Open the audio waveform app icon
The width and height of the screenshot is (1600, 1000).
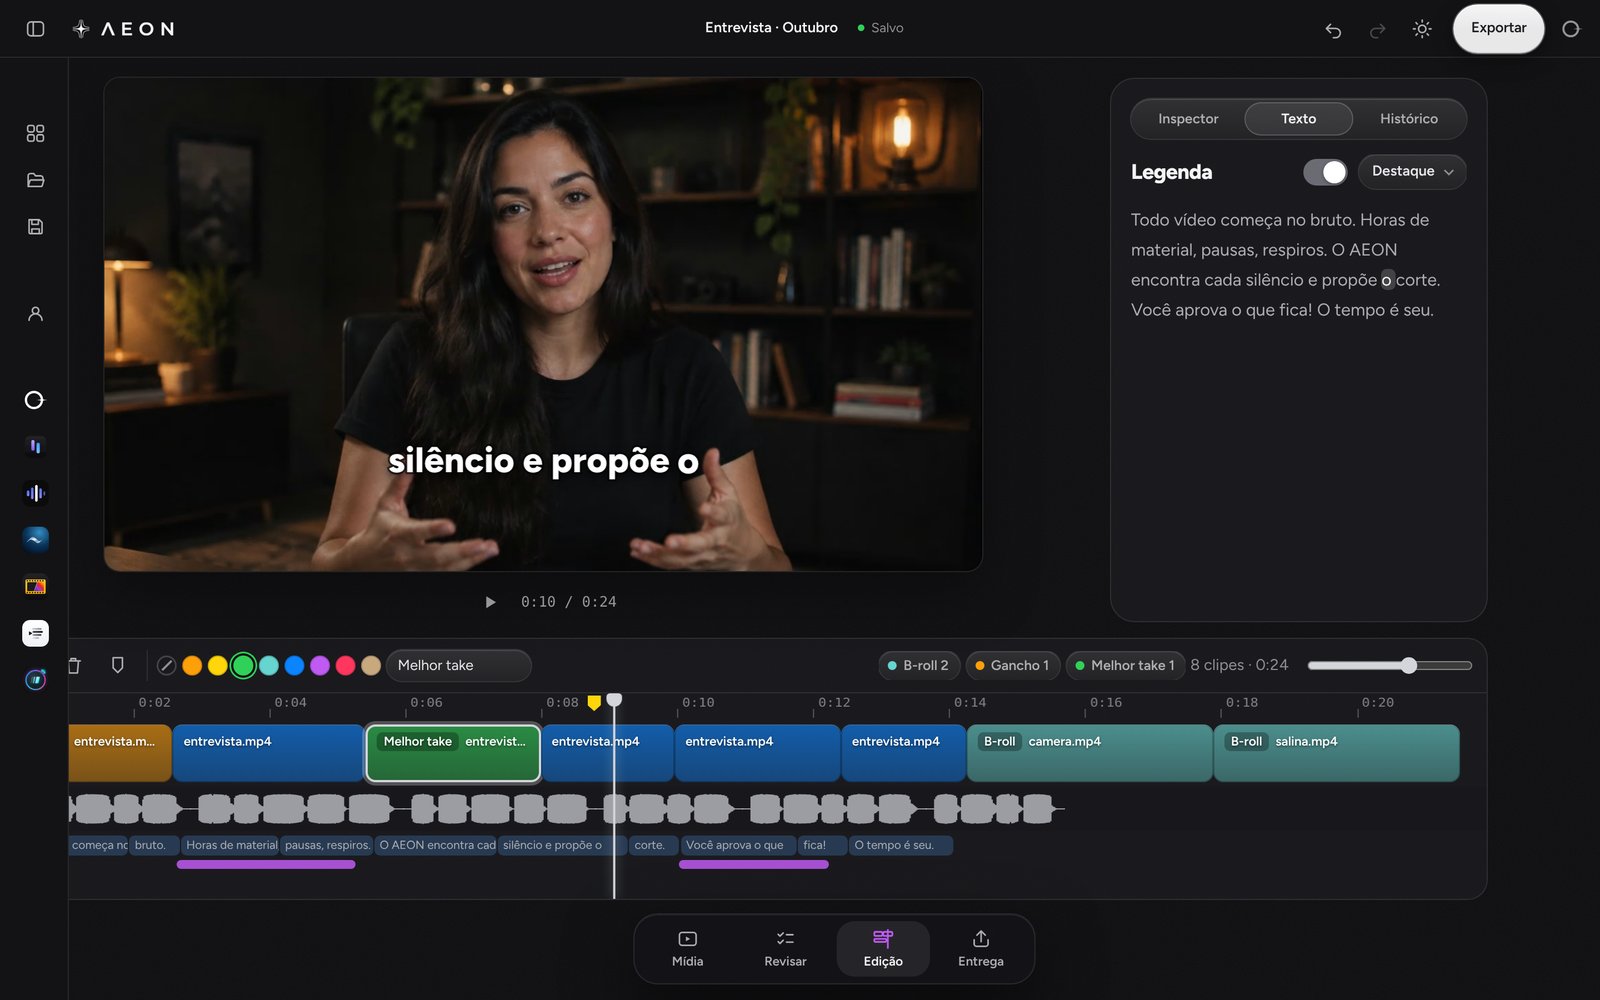point(35,493)
